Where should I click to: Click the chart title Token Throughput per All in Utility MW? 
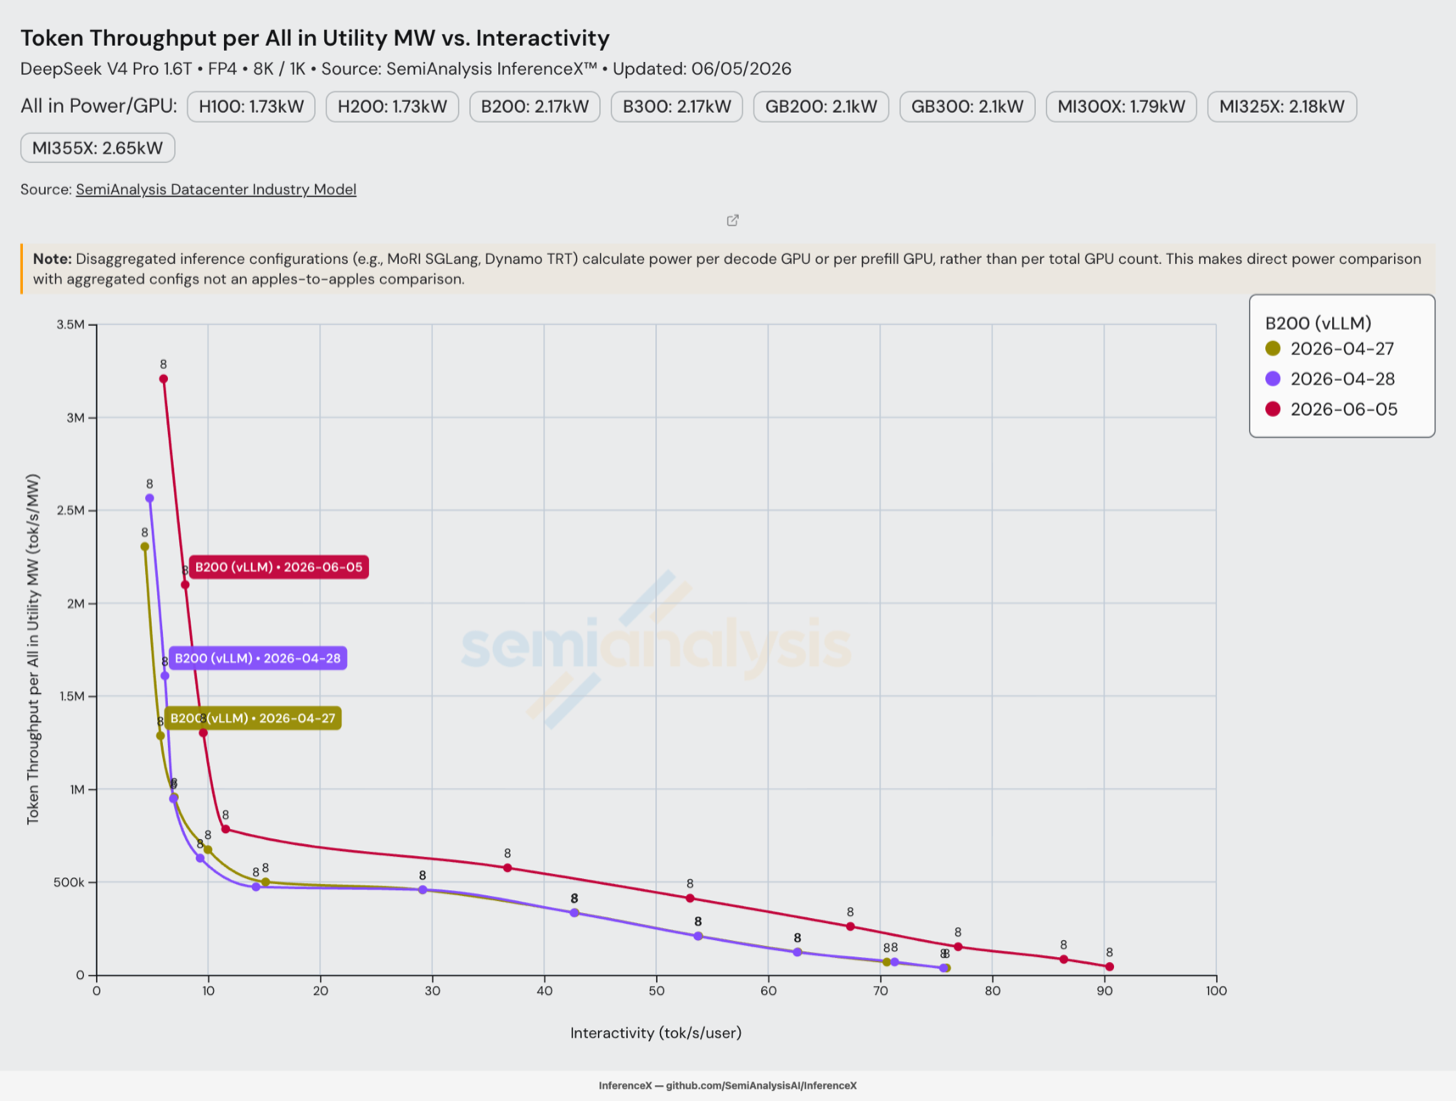[315, 38]
